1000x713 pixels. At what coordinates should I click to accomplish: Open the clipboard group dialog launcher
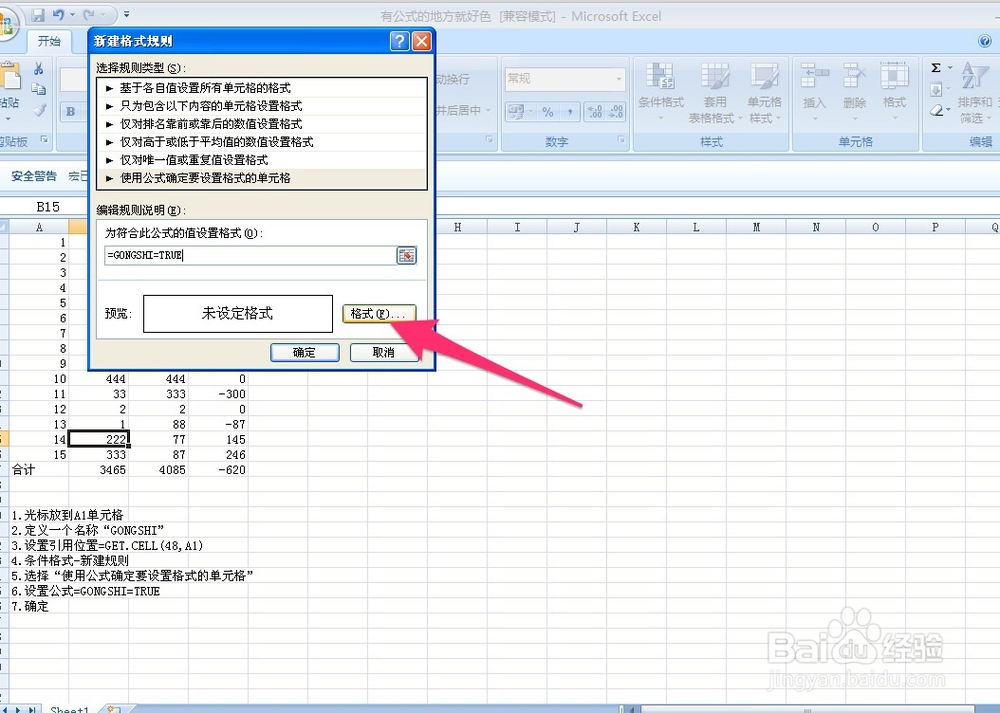point(44,140)
